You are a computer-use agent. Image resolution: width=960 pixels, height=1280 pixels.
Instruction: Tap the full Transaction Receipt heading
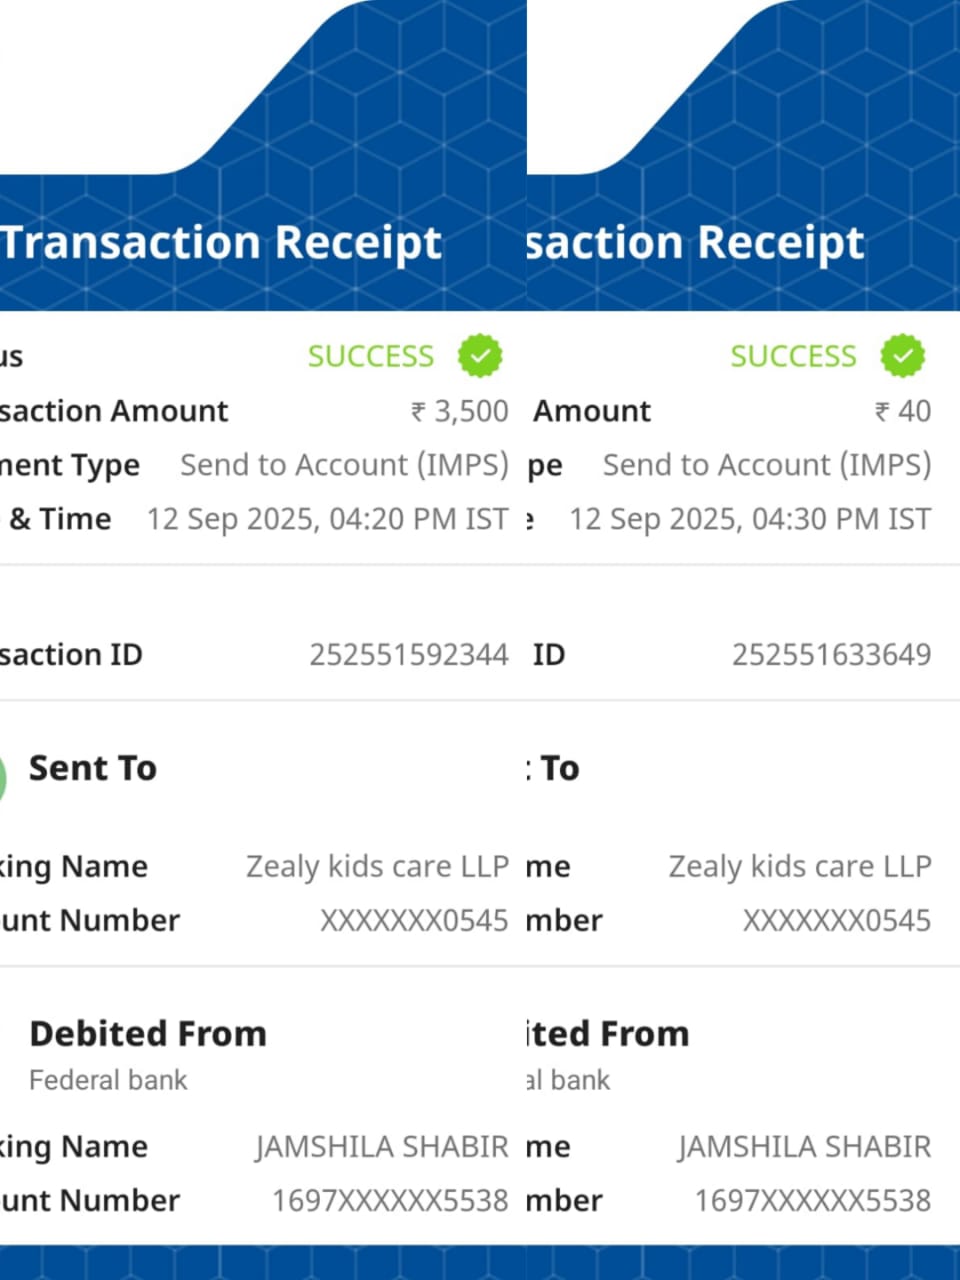point(221,243)
